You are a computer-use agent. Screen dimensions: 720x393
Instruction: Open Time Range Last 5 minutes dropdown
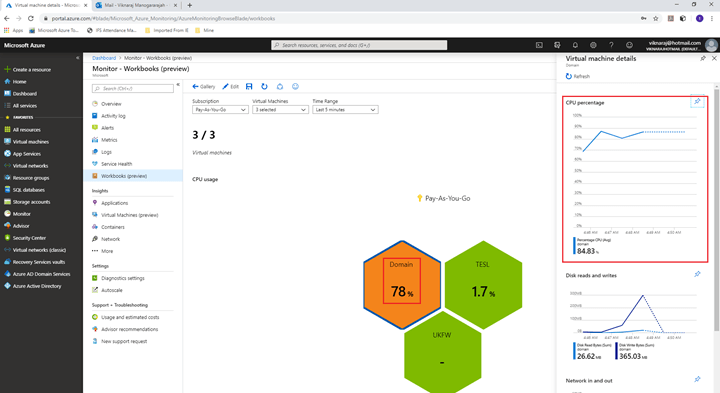[345, 110]
